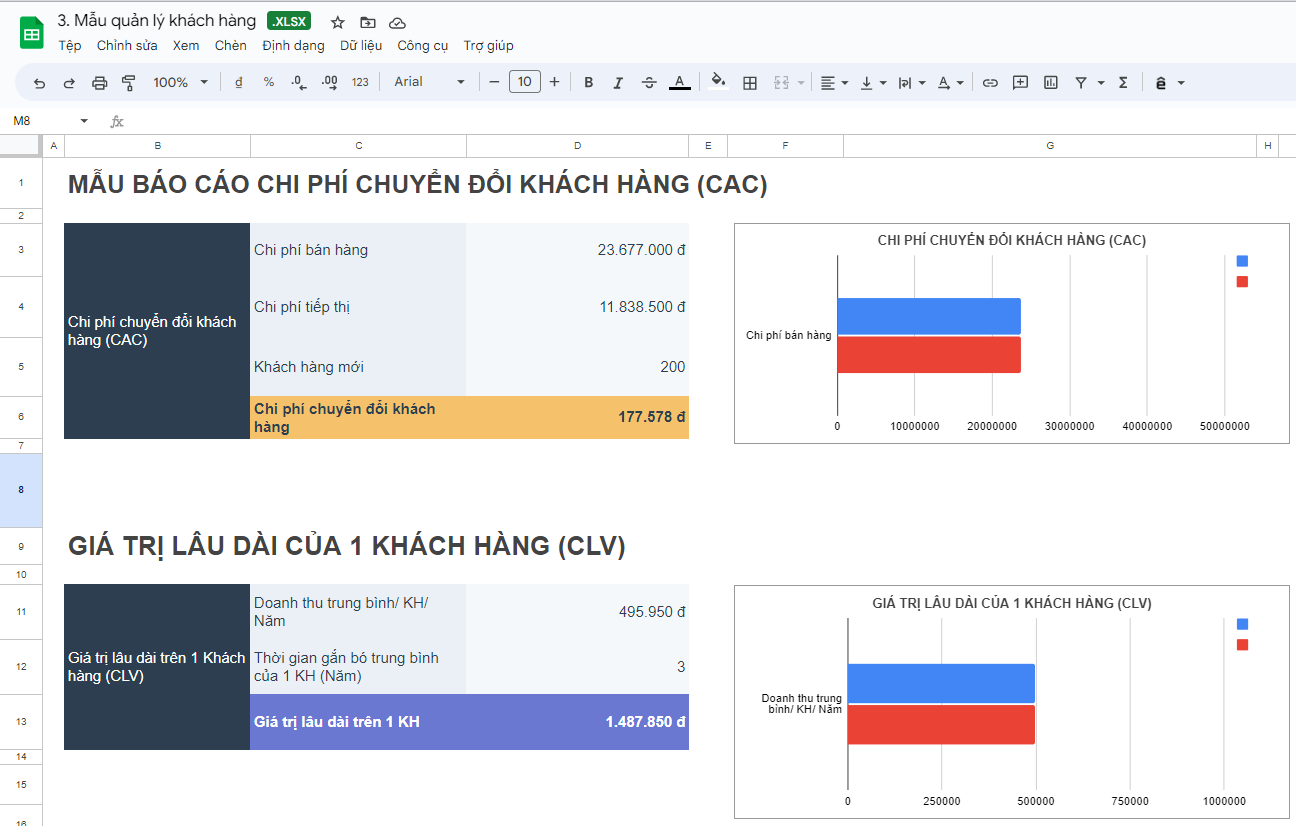
Task: Format the cell as percent
Action: 269,82
